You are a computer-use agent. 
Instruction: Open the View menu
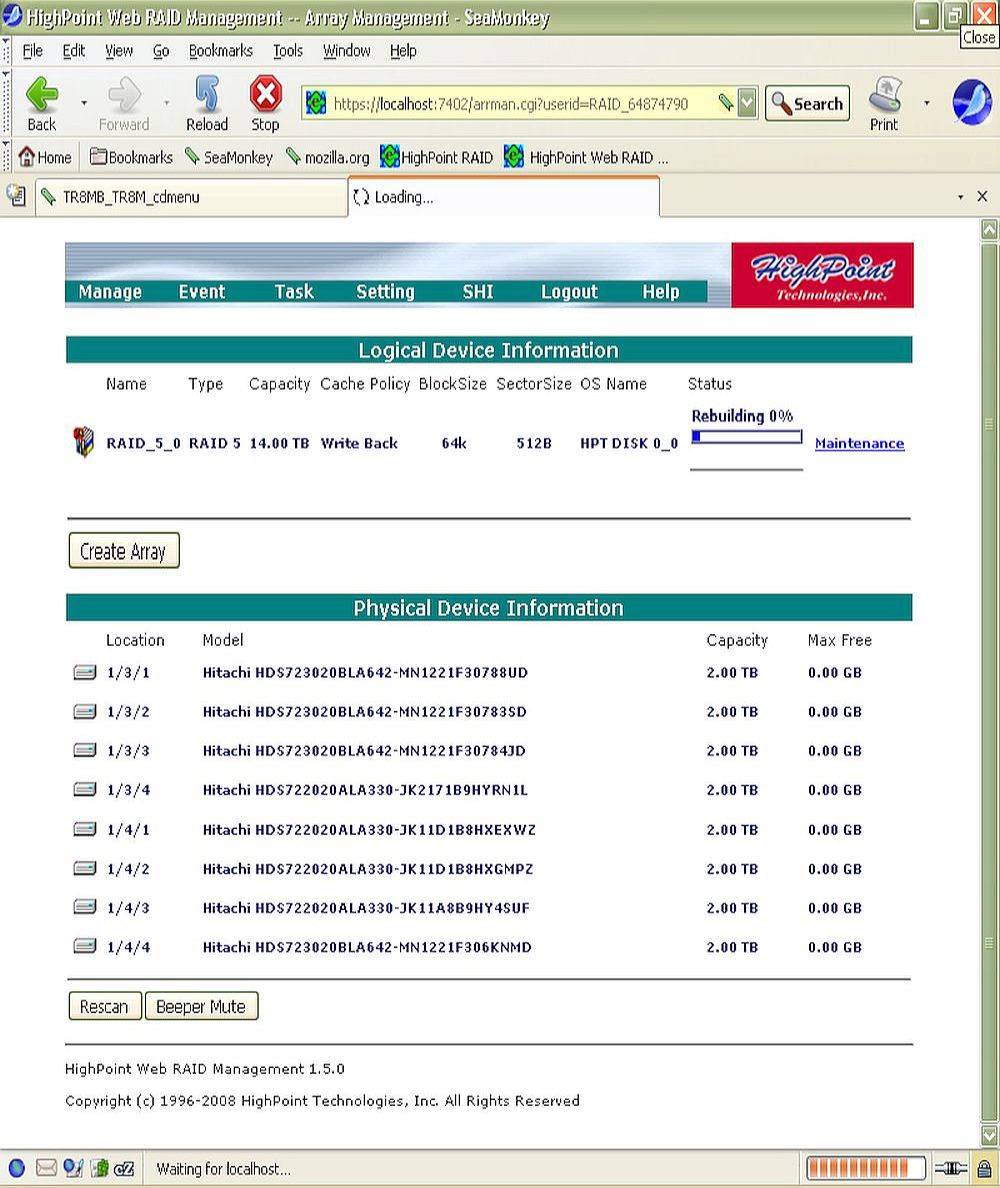coord(119,51)
